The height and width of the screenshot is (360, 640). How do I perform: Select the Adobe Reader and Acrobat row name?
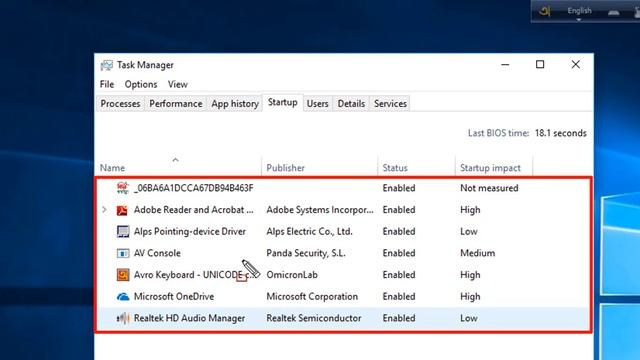pyautogui.click(x=193, y=210)
